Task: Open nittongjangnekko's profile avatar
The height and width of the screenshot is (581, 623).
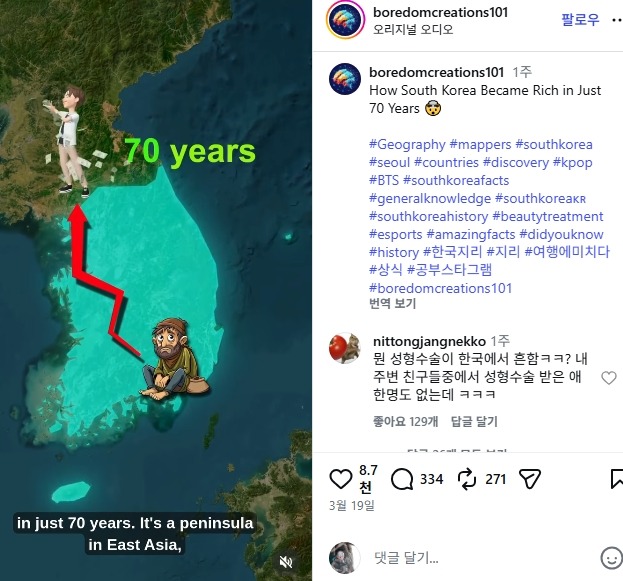Action: pyautogui.click(x=344, y=348)
